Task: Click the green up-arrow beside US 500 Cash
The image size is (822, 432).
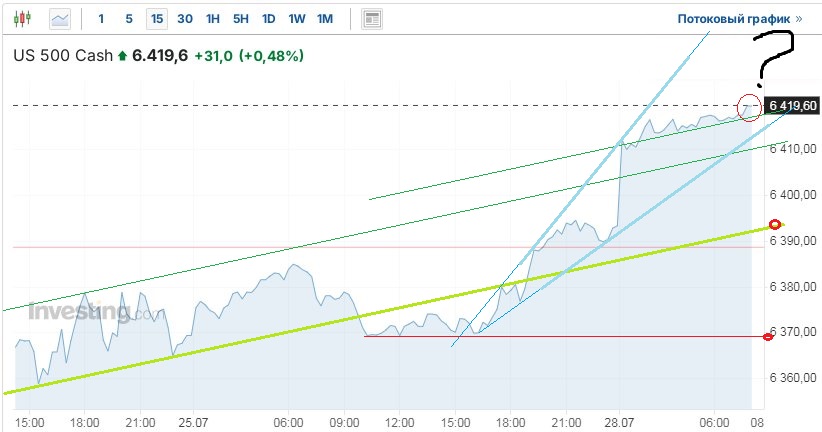Action: pos(122,56)
